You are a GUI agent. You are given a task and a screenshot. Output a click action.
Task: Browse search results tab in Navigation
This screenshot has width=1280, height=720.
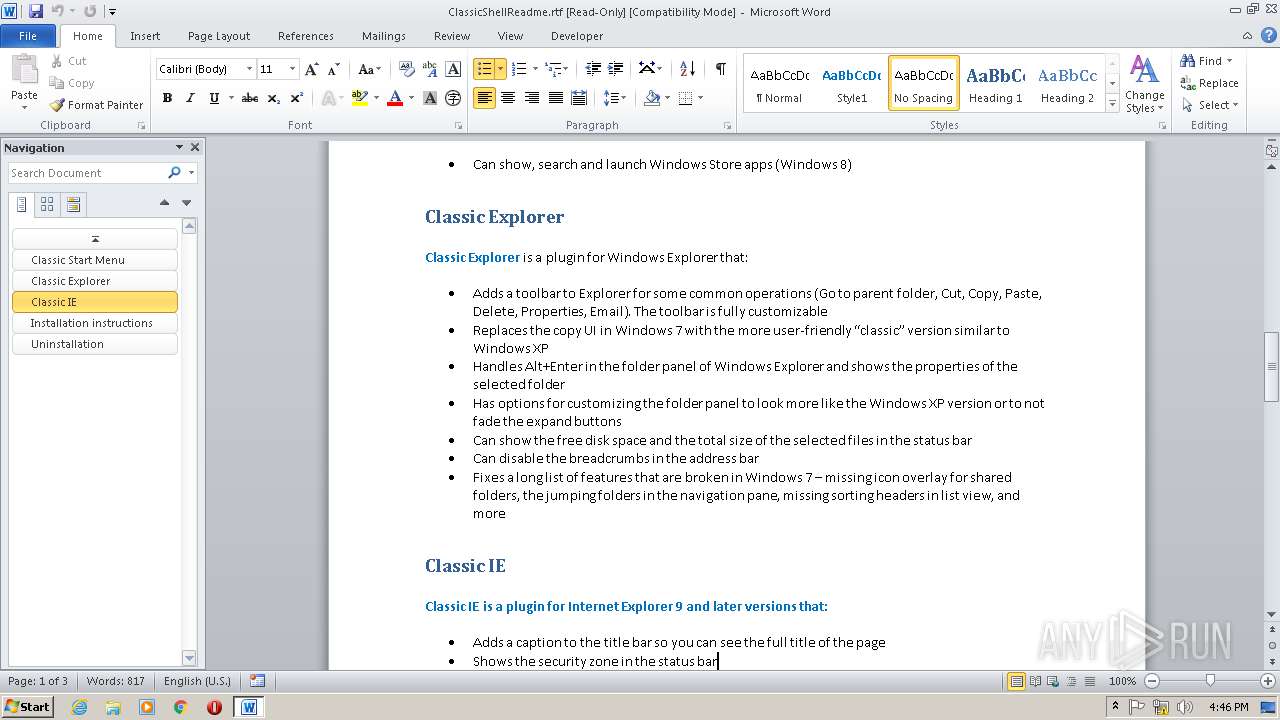click(x=73, y=204)
